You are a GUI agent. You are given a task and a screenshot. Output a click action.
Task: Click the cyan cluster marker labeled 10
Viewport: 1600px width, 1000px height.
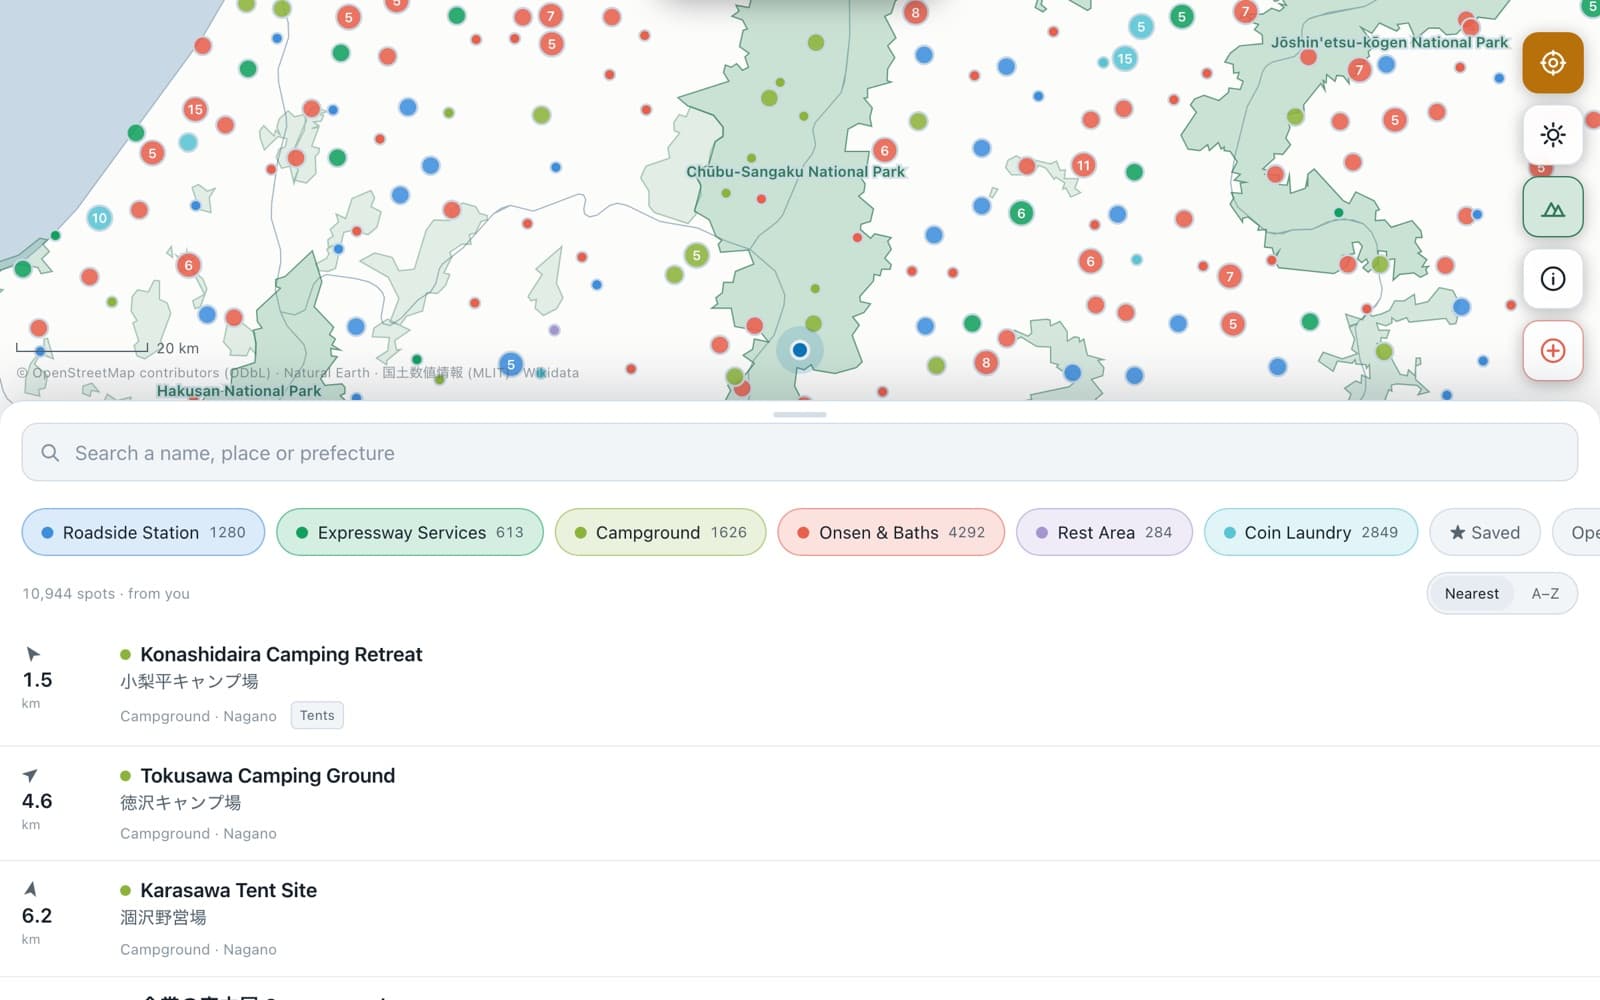coord(99,218)
